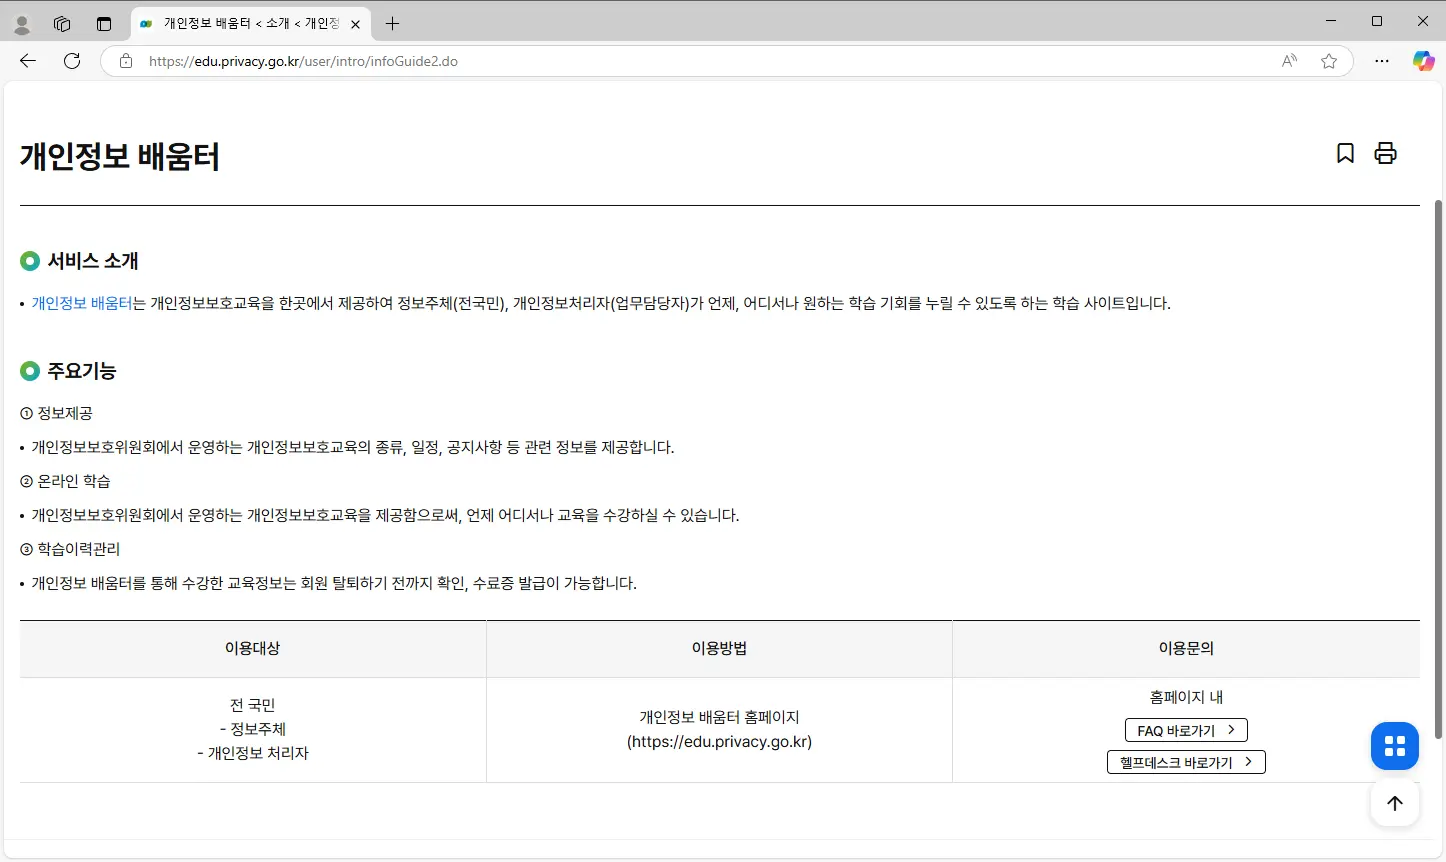
Task: Open FAQ 바로가기
Action: 1186,729
